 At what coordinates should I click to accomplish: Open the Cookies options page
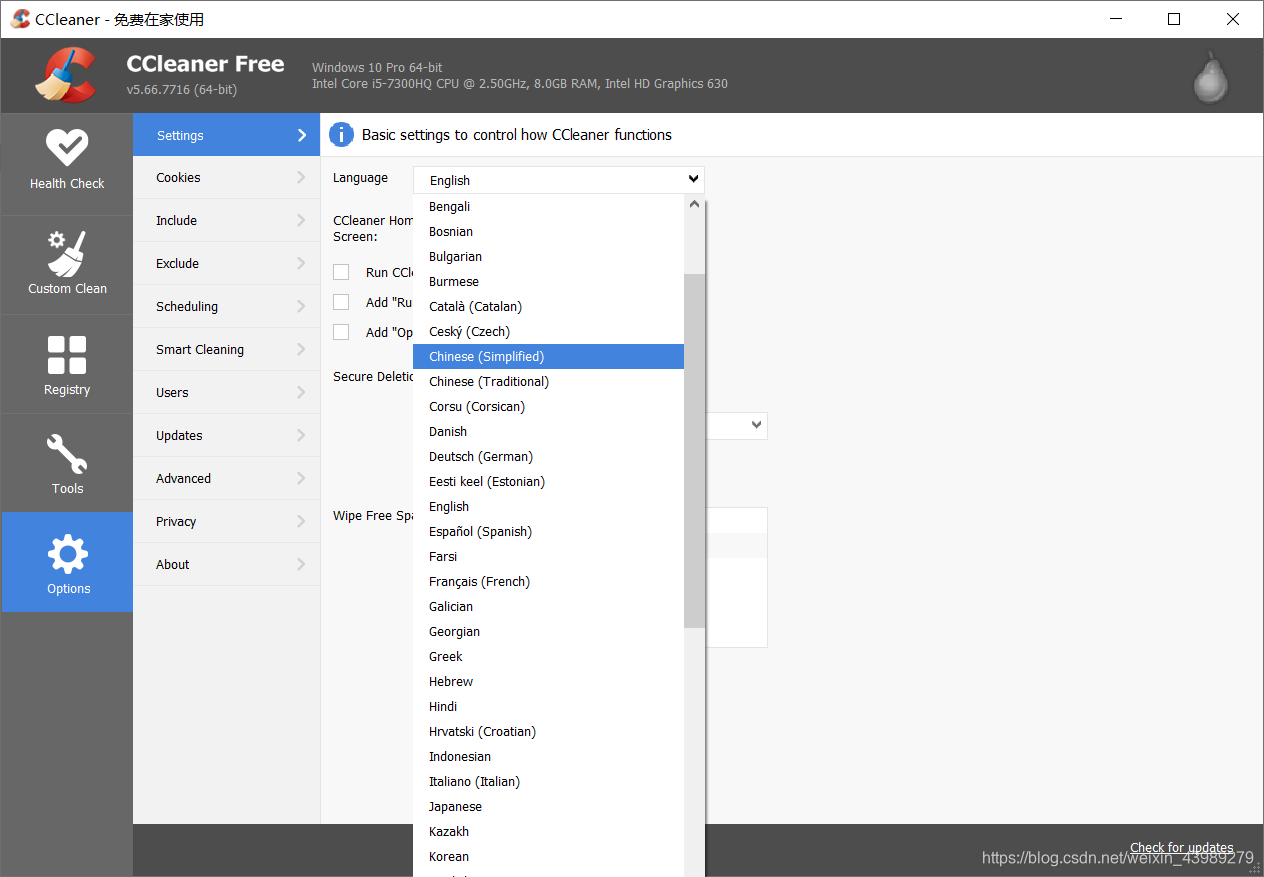click(x=226, y=178)
